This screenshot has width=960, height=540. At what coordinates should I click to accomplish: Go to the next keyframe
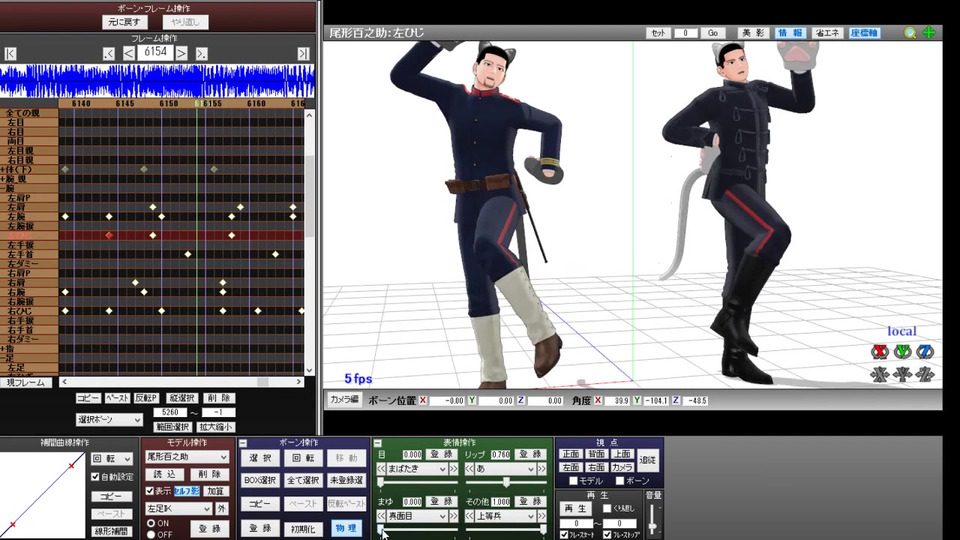(x=201, y=53)
